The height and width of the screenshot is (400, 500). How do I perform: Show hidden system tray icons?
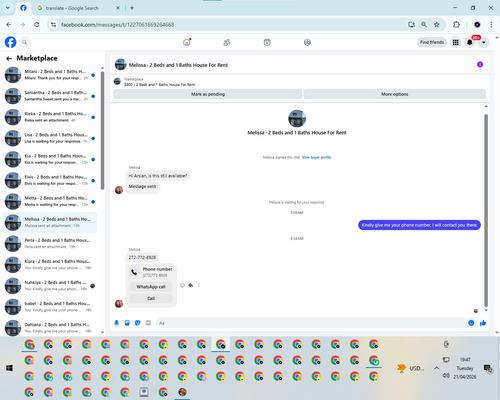point(436,368)
